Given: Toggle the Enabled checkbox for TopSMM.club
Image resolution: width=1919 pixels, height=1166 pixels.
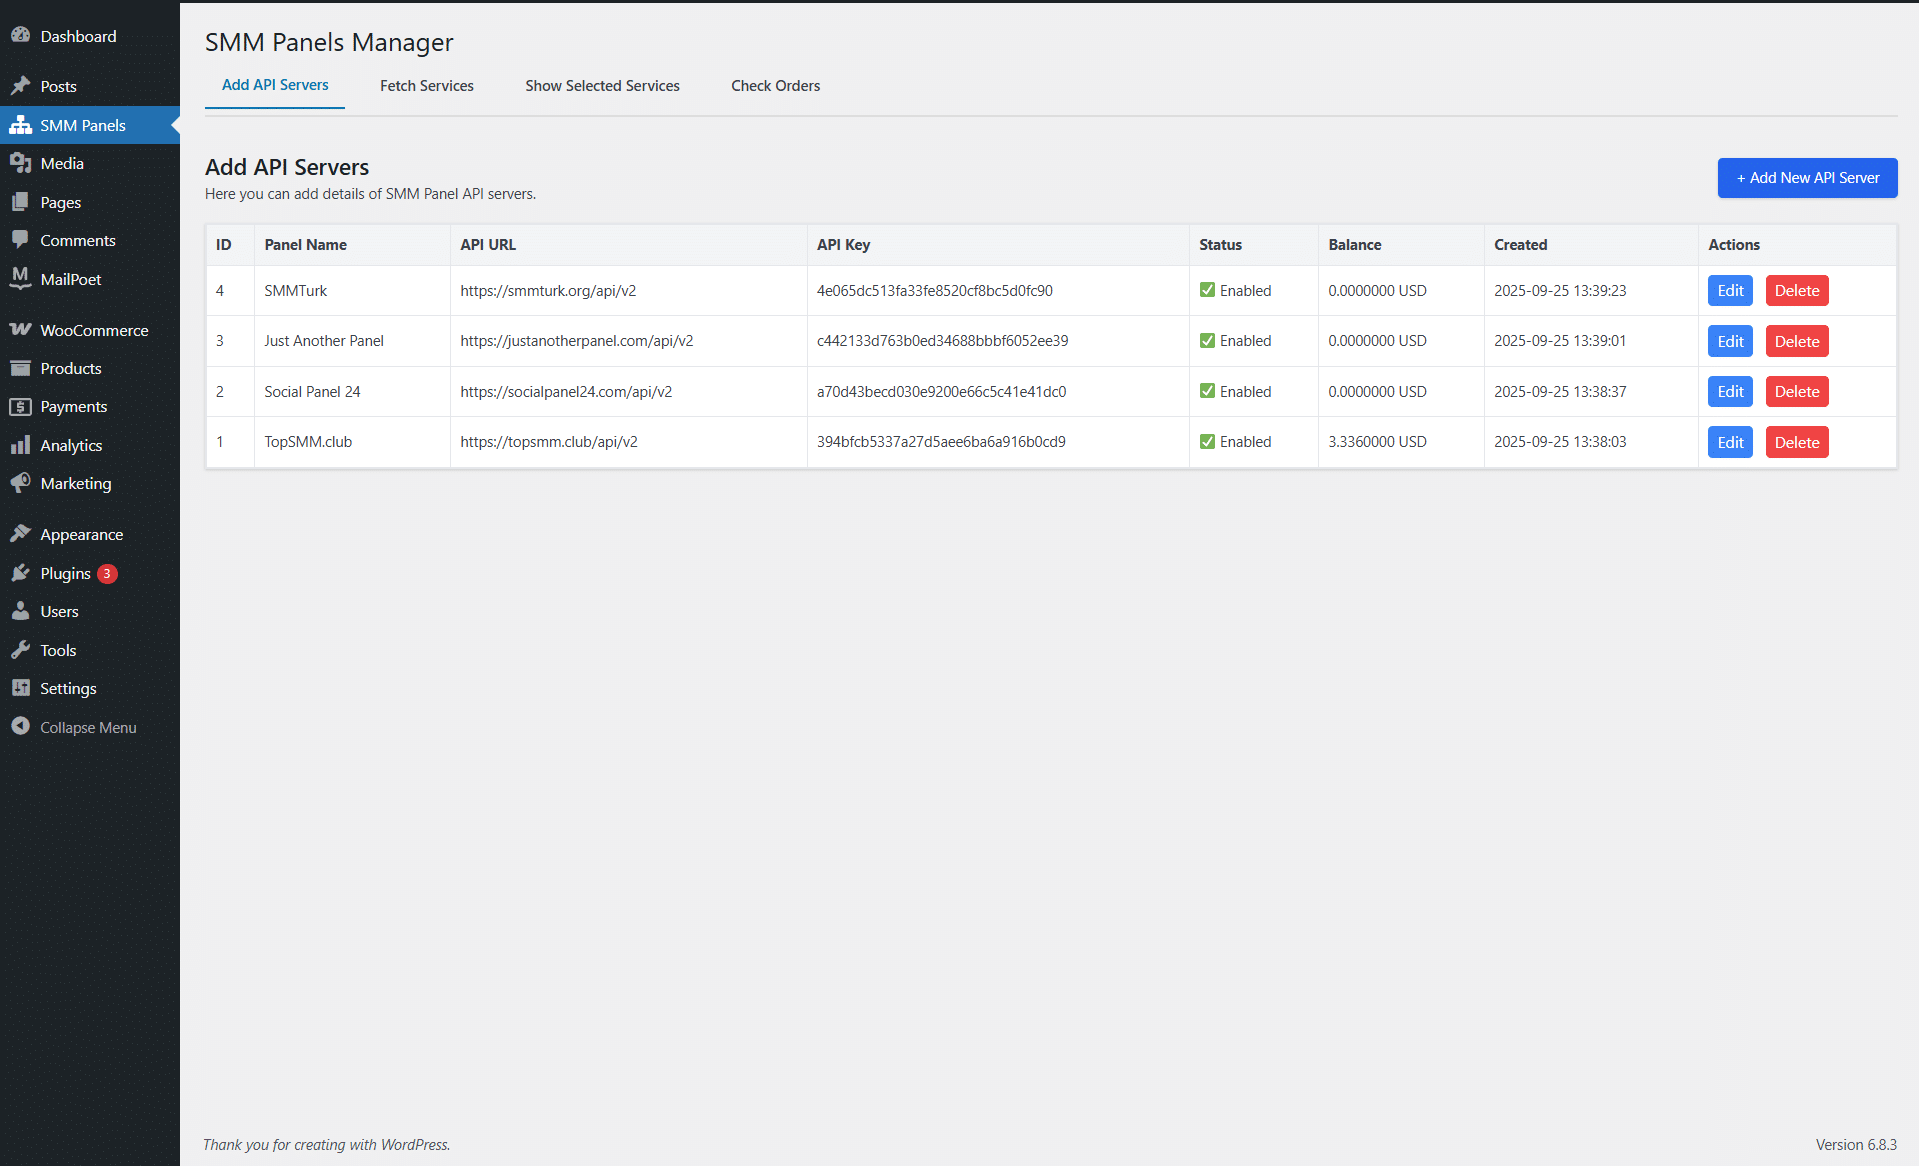Looking at the screenshot, I should (1207, 442).
